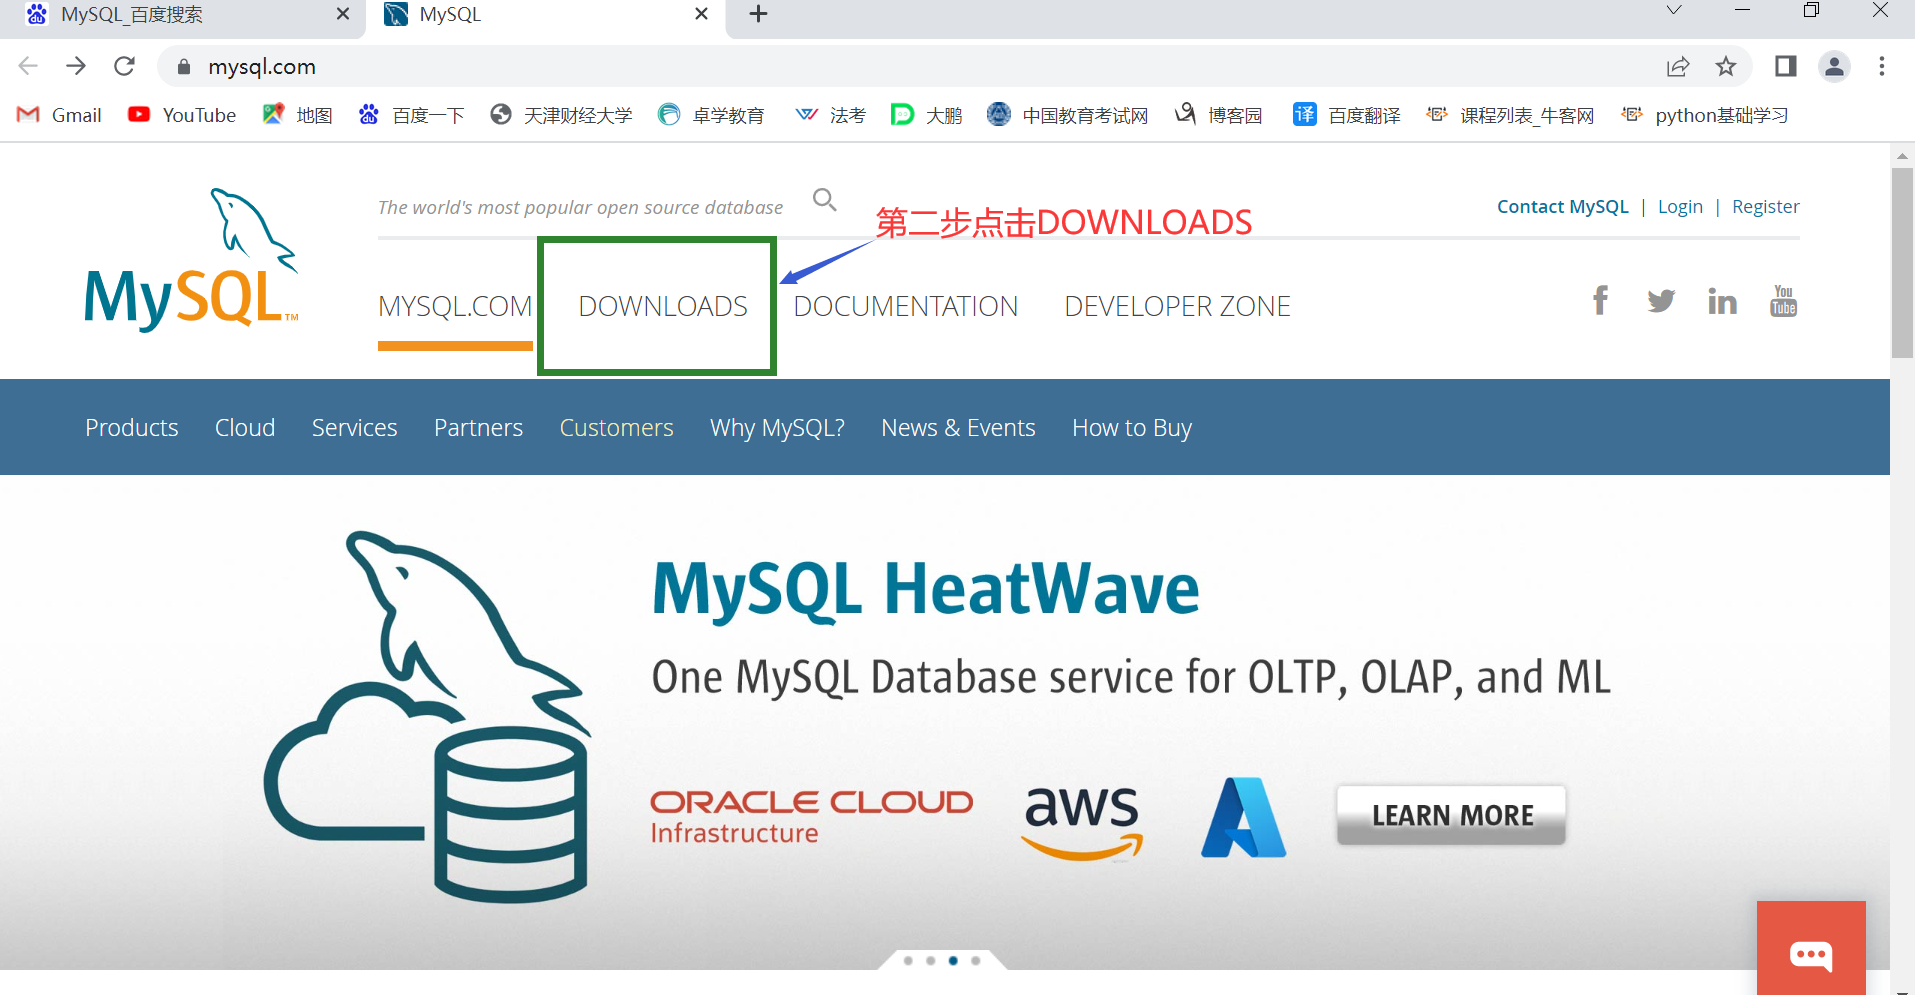Click the Register link
The height and width of the screenshot is (995, 1915).
pos(1766,207)
